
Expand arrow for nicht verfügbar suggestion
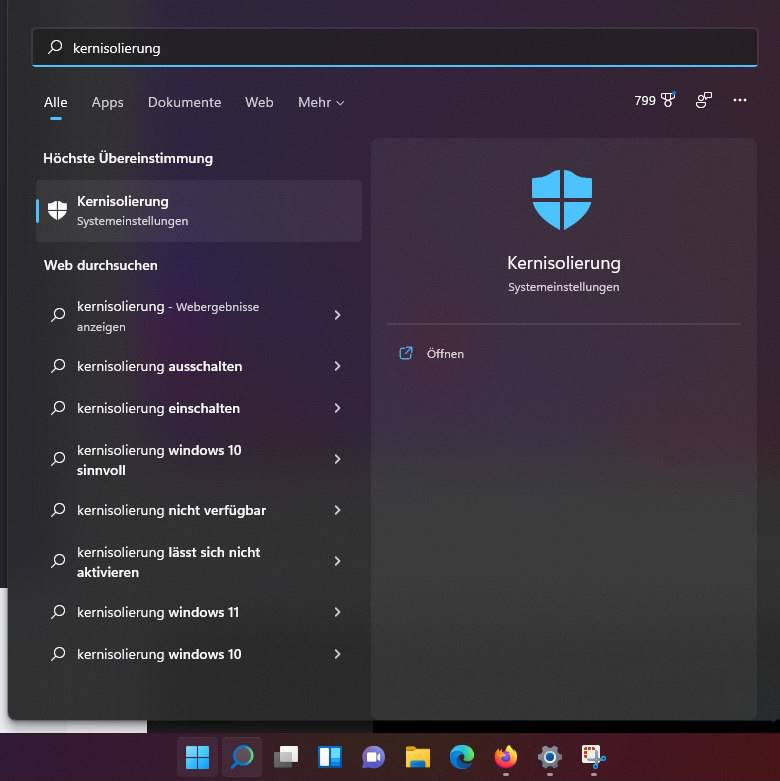tap(338, 510)
